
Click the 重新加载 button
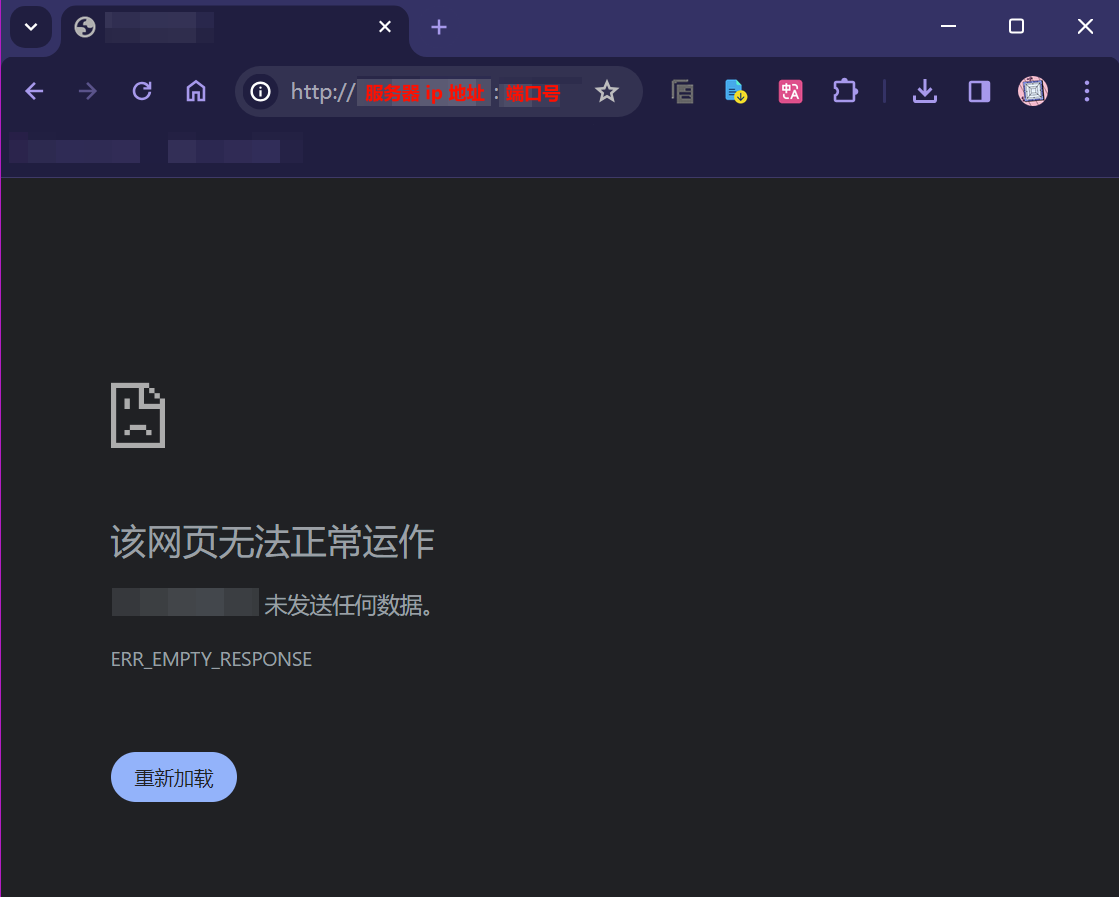(x=174, y=777)
